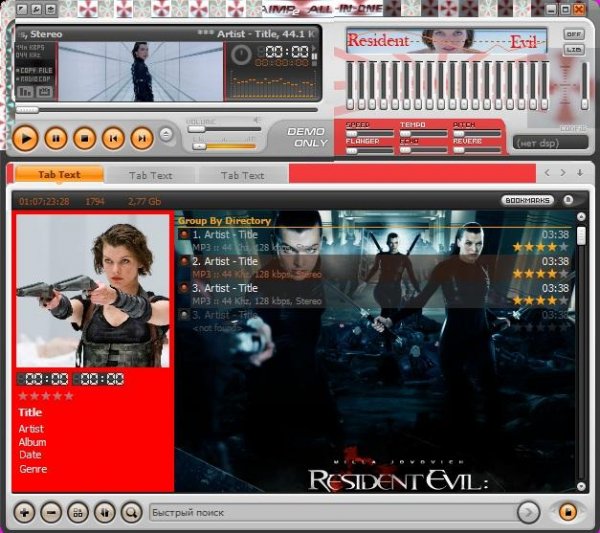Select the first orange Tab Text tab

59,174
